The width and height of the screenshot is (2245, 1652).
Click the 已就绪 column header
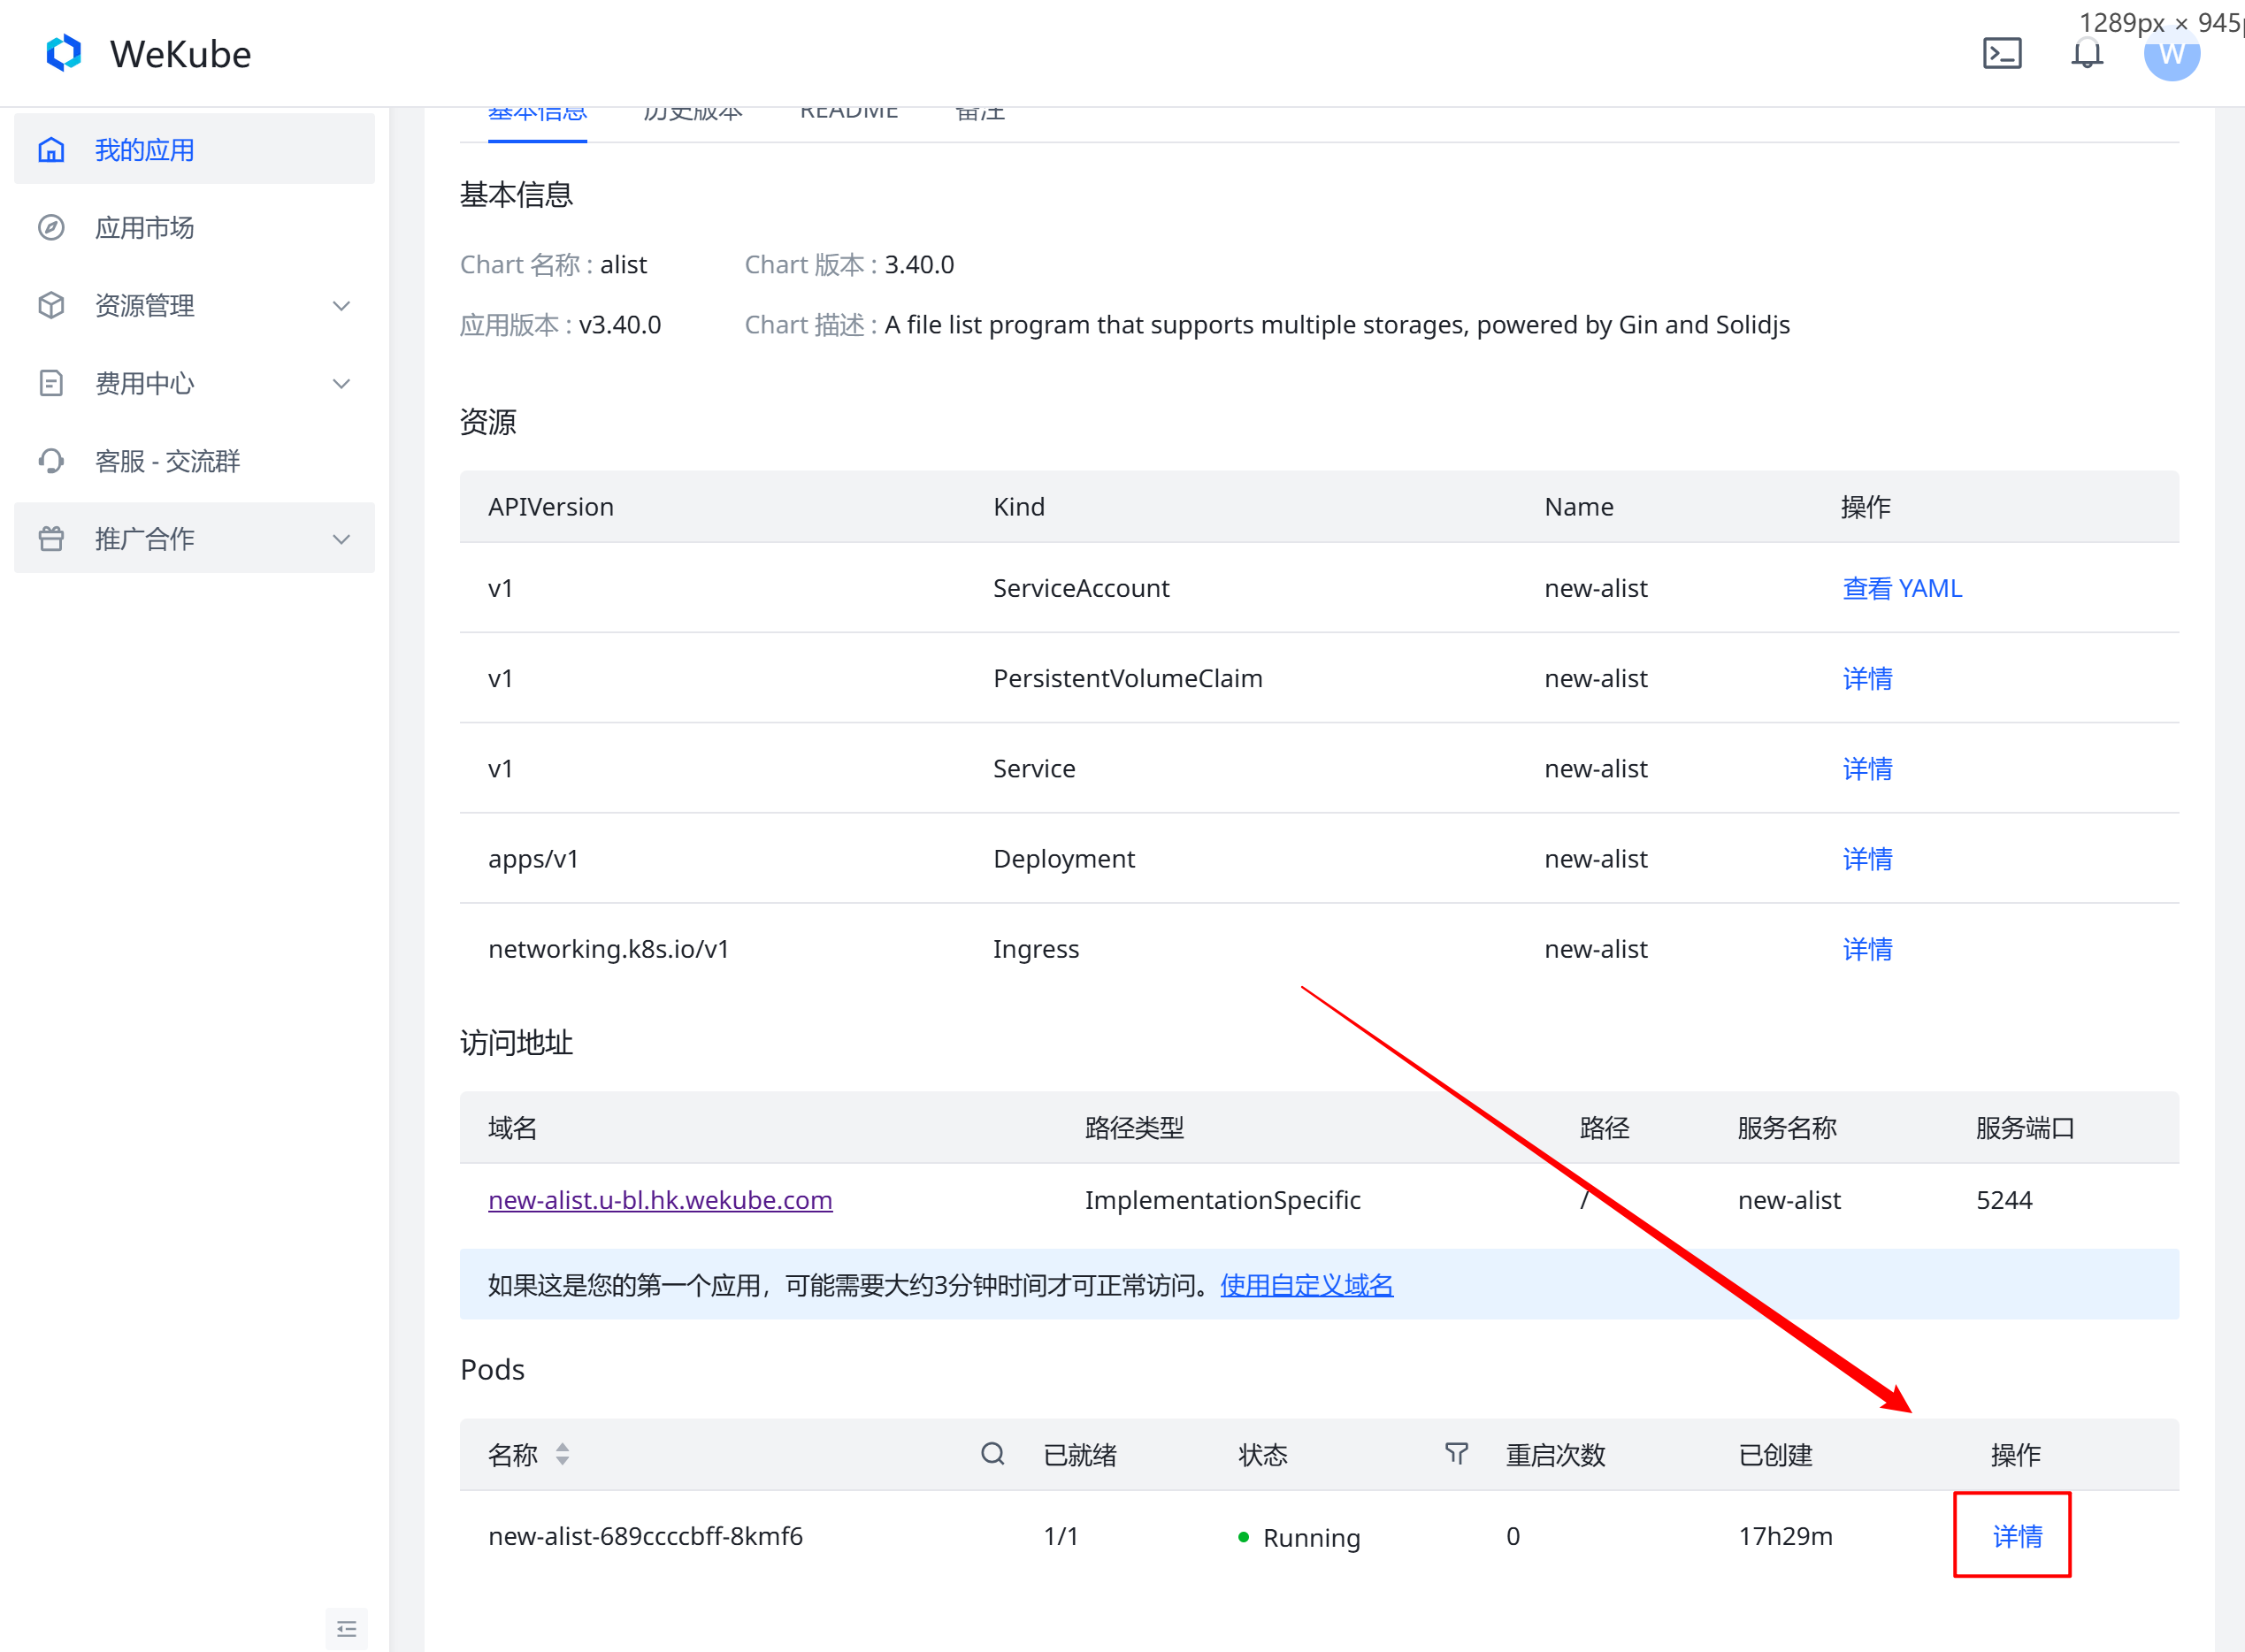tap(1080, 1455)
